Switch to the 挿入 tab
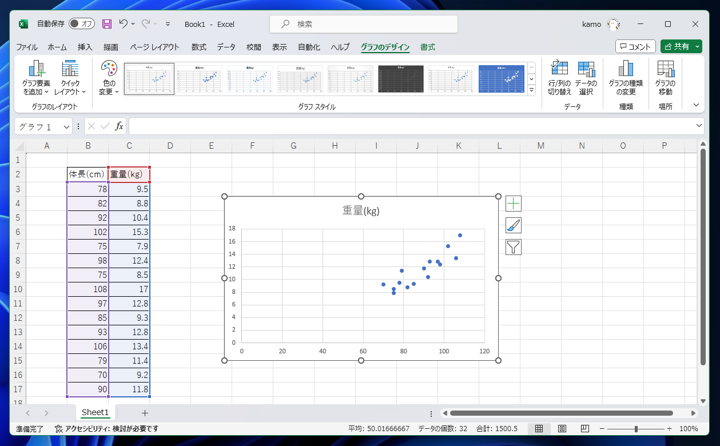 (84, 47)
